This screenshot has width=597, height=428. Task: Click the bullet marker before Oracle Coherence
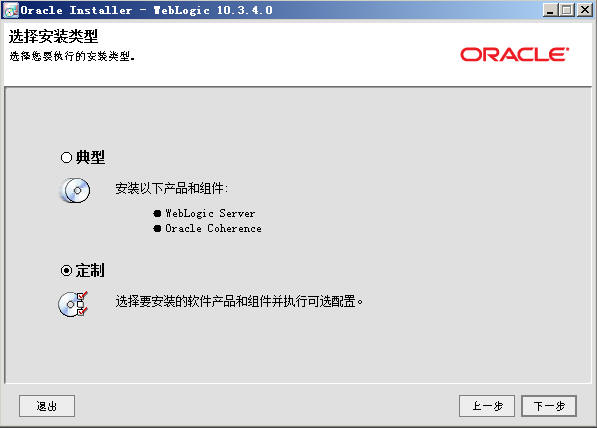pyautogui.click(x=157, y=228)
